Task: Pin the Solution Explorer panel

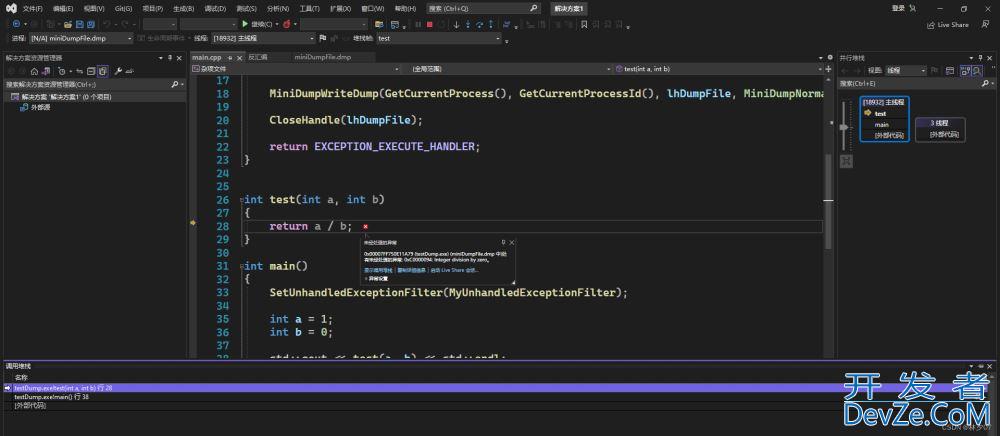Action: click(x=170, y=58)
